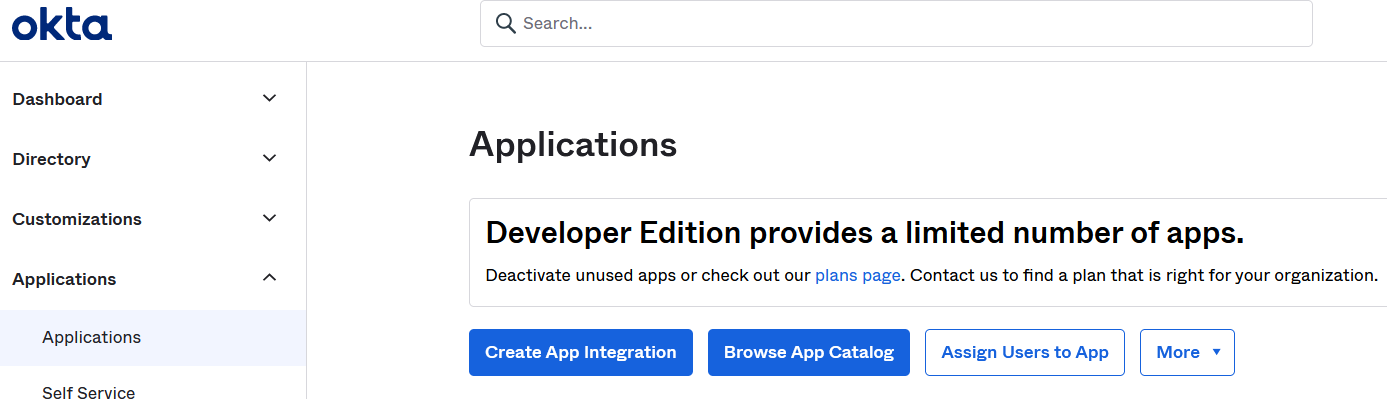Image resolution: width=1387 pixels, height=399 pixels.
Task: Focus the Search input field
Action: tap(896, 23)
